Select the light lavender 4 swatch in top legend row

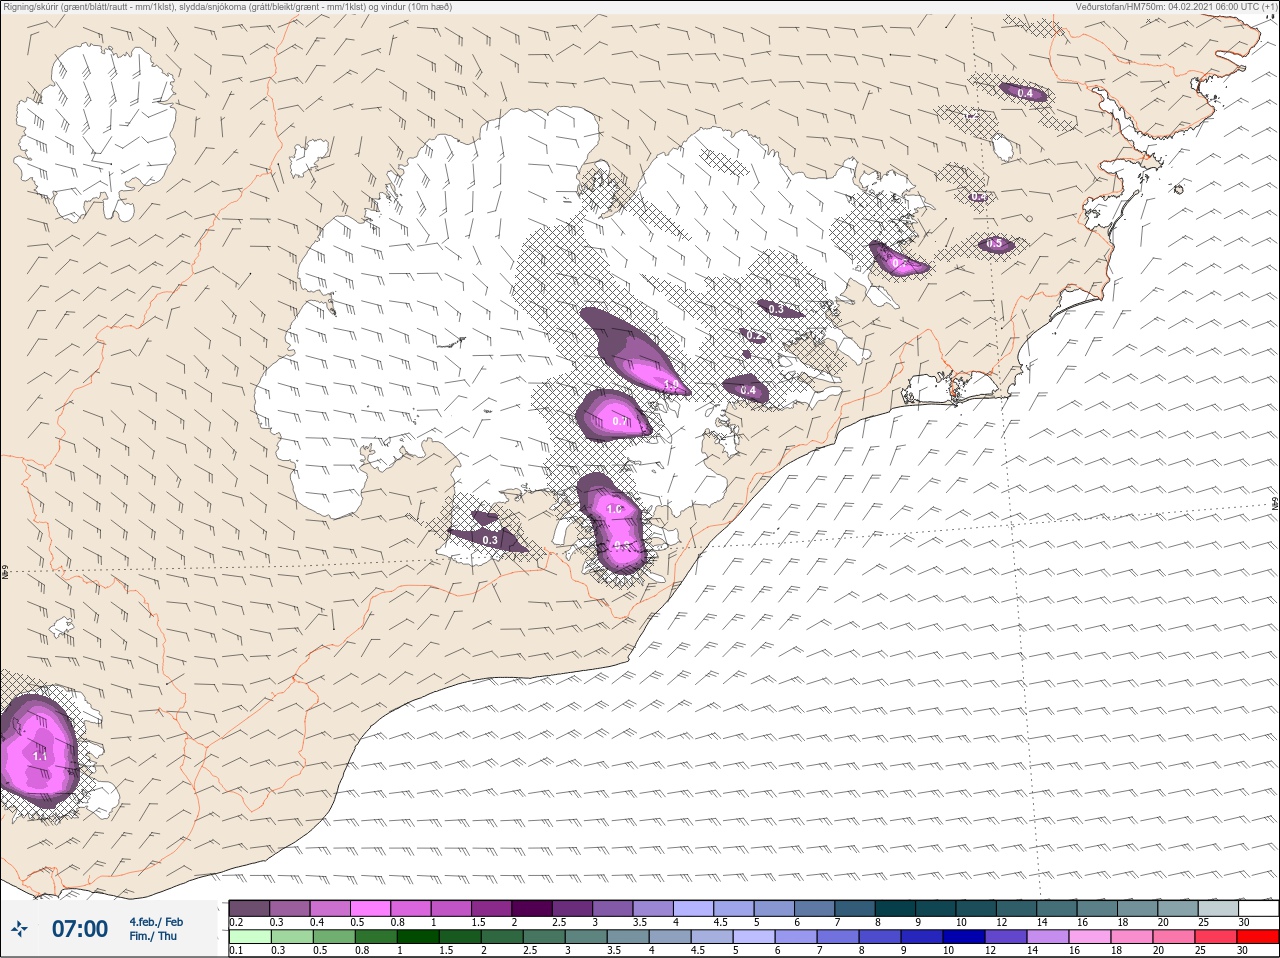coord(694,908)
